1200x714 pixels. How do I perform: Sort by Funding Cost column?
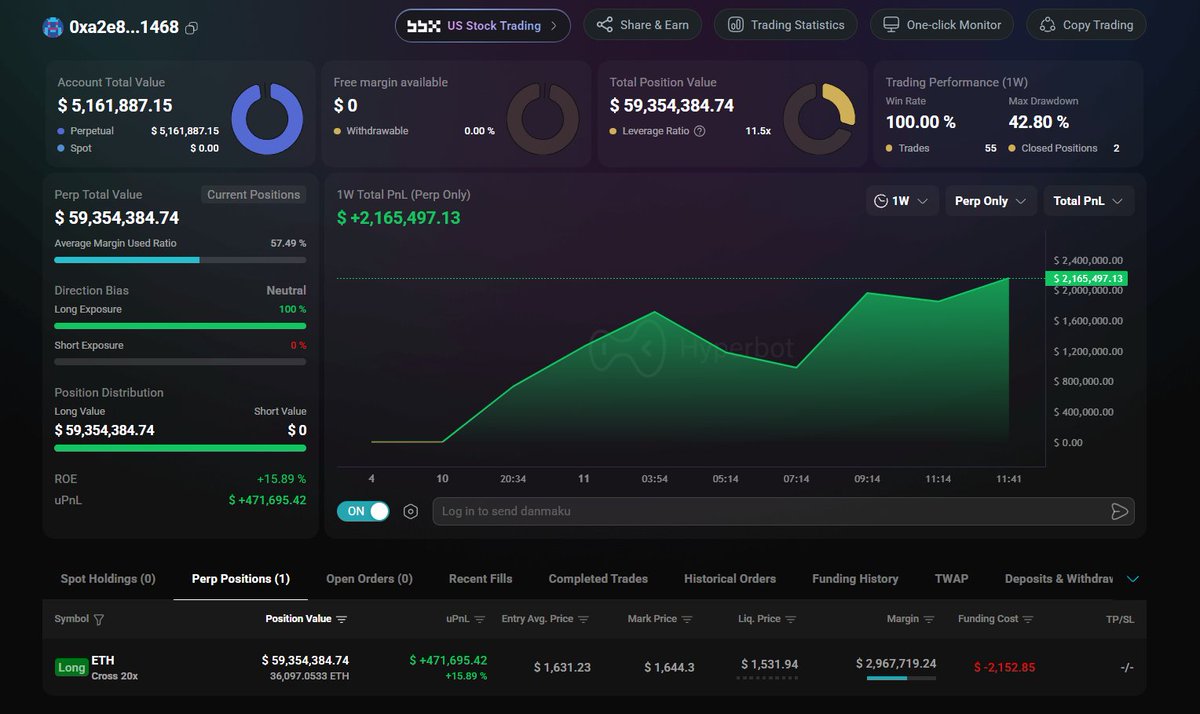point(1028,619)
